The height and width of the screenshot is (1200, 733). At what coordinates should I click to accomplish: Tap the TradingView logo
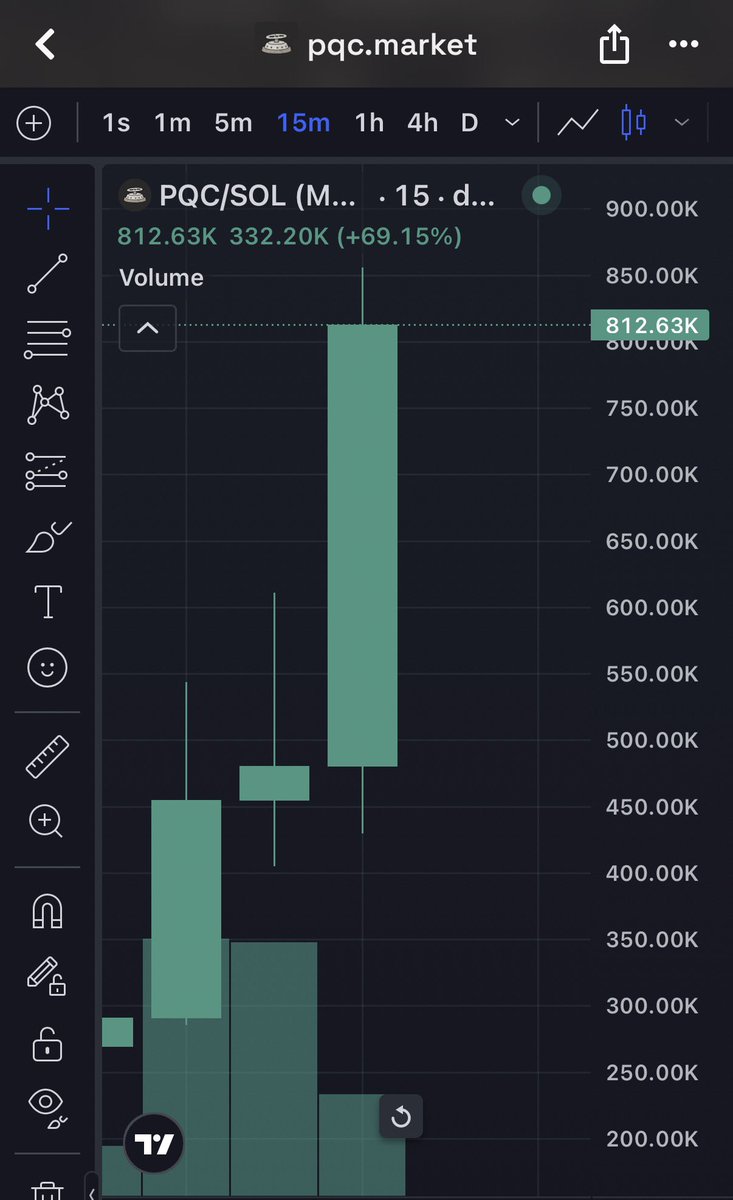(155, 1145)
